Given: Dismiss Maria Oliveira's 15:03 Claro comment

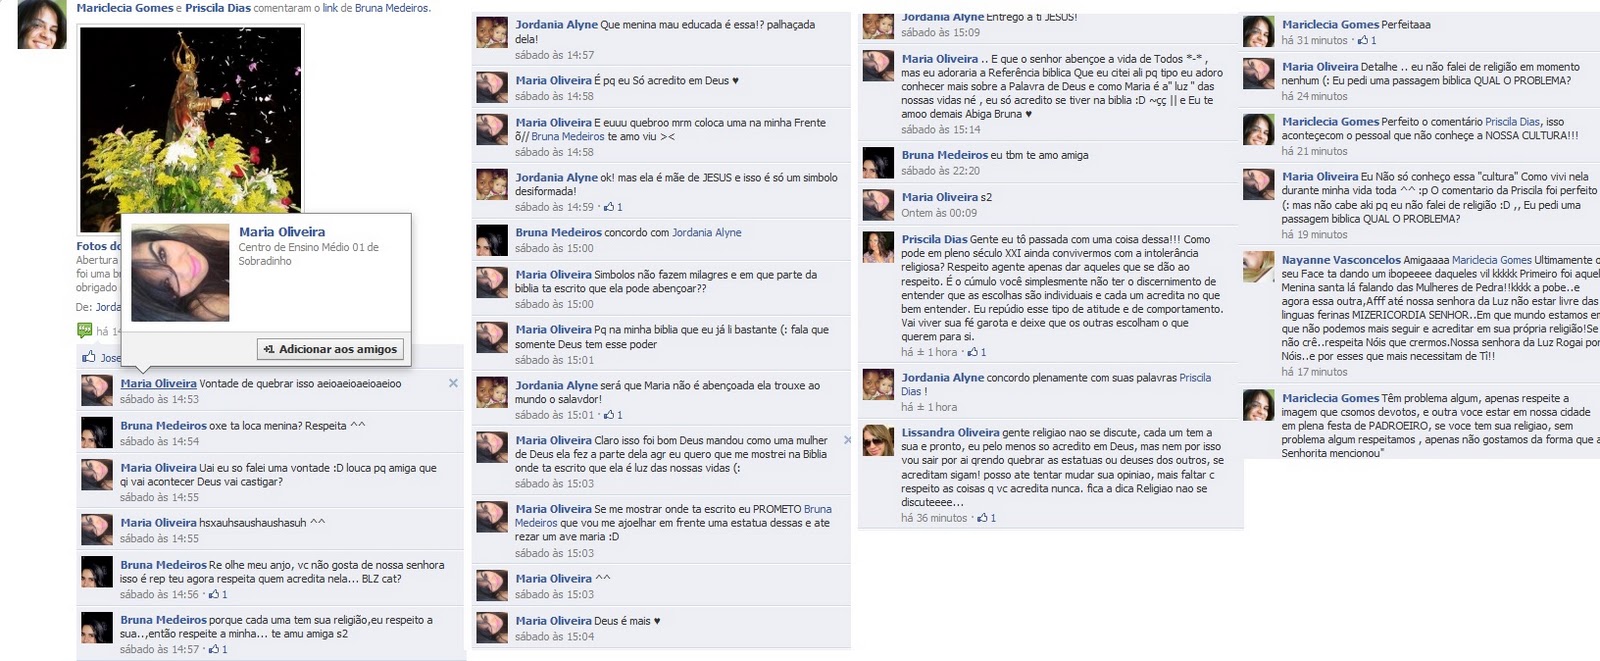Looking at the screenshot, I should pyautogui.click(x=847, y=440).
